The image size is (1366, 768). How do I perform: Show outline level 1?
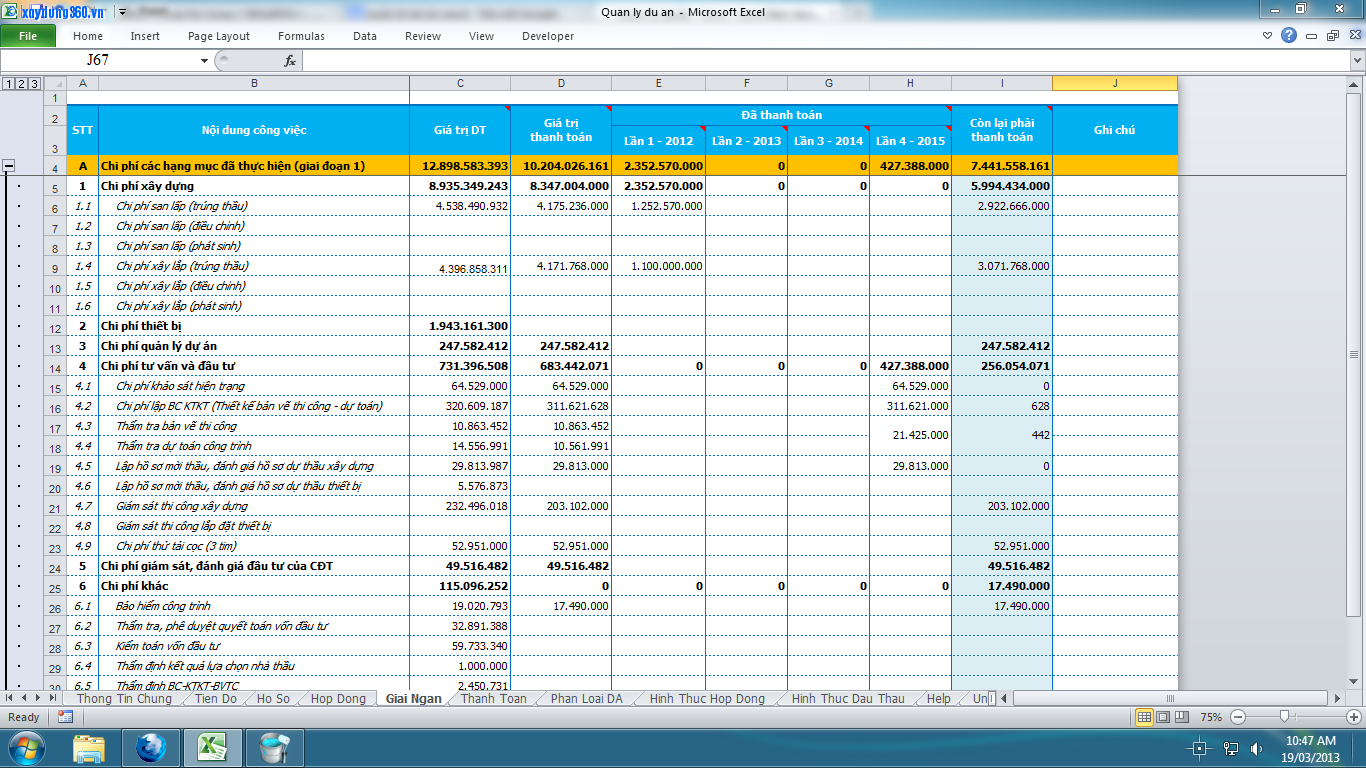(8, 84)
